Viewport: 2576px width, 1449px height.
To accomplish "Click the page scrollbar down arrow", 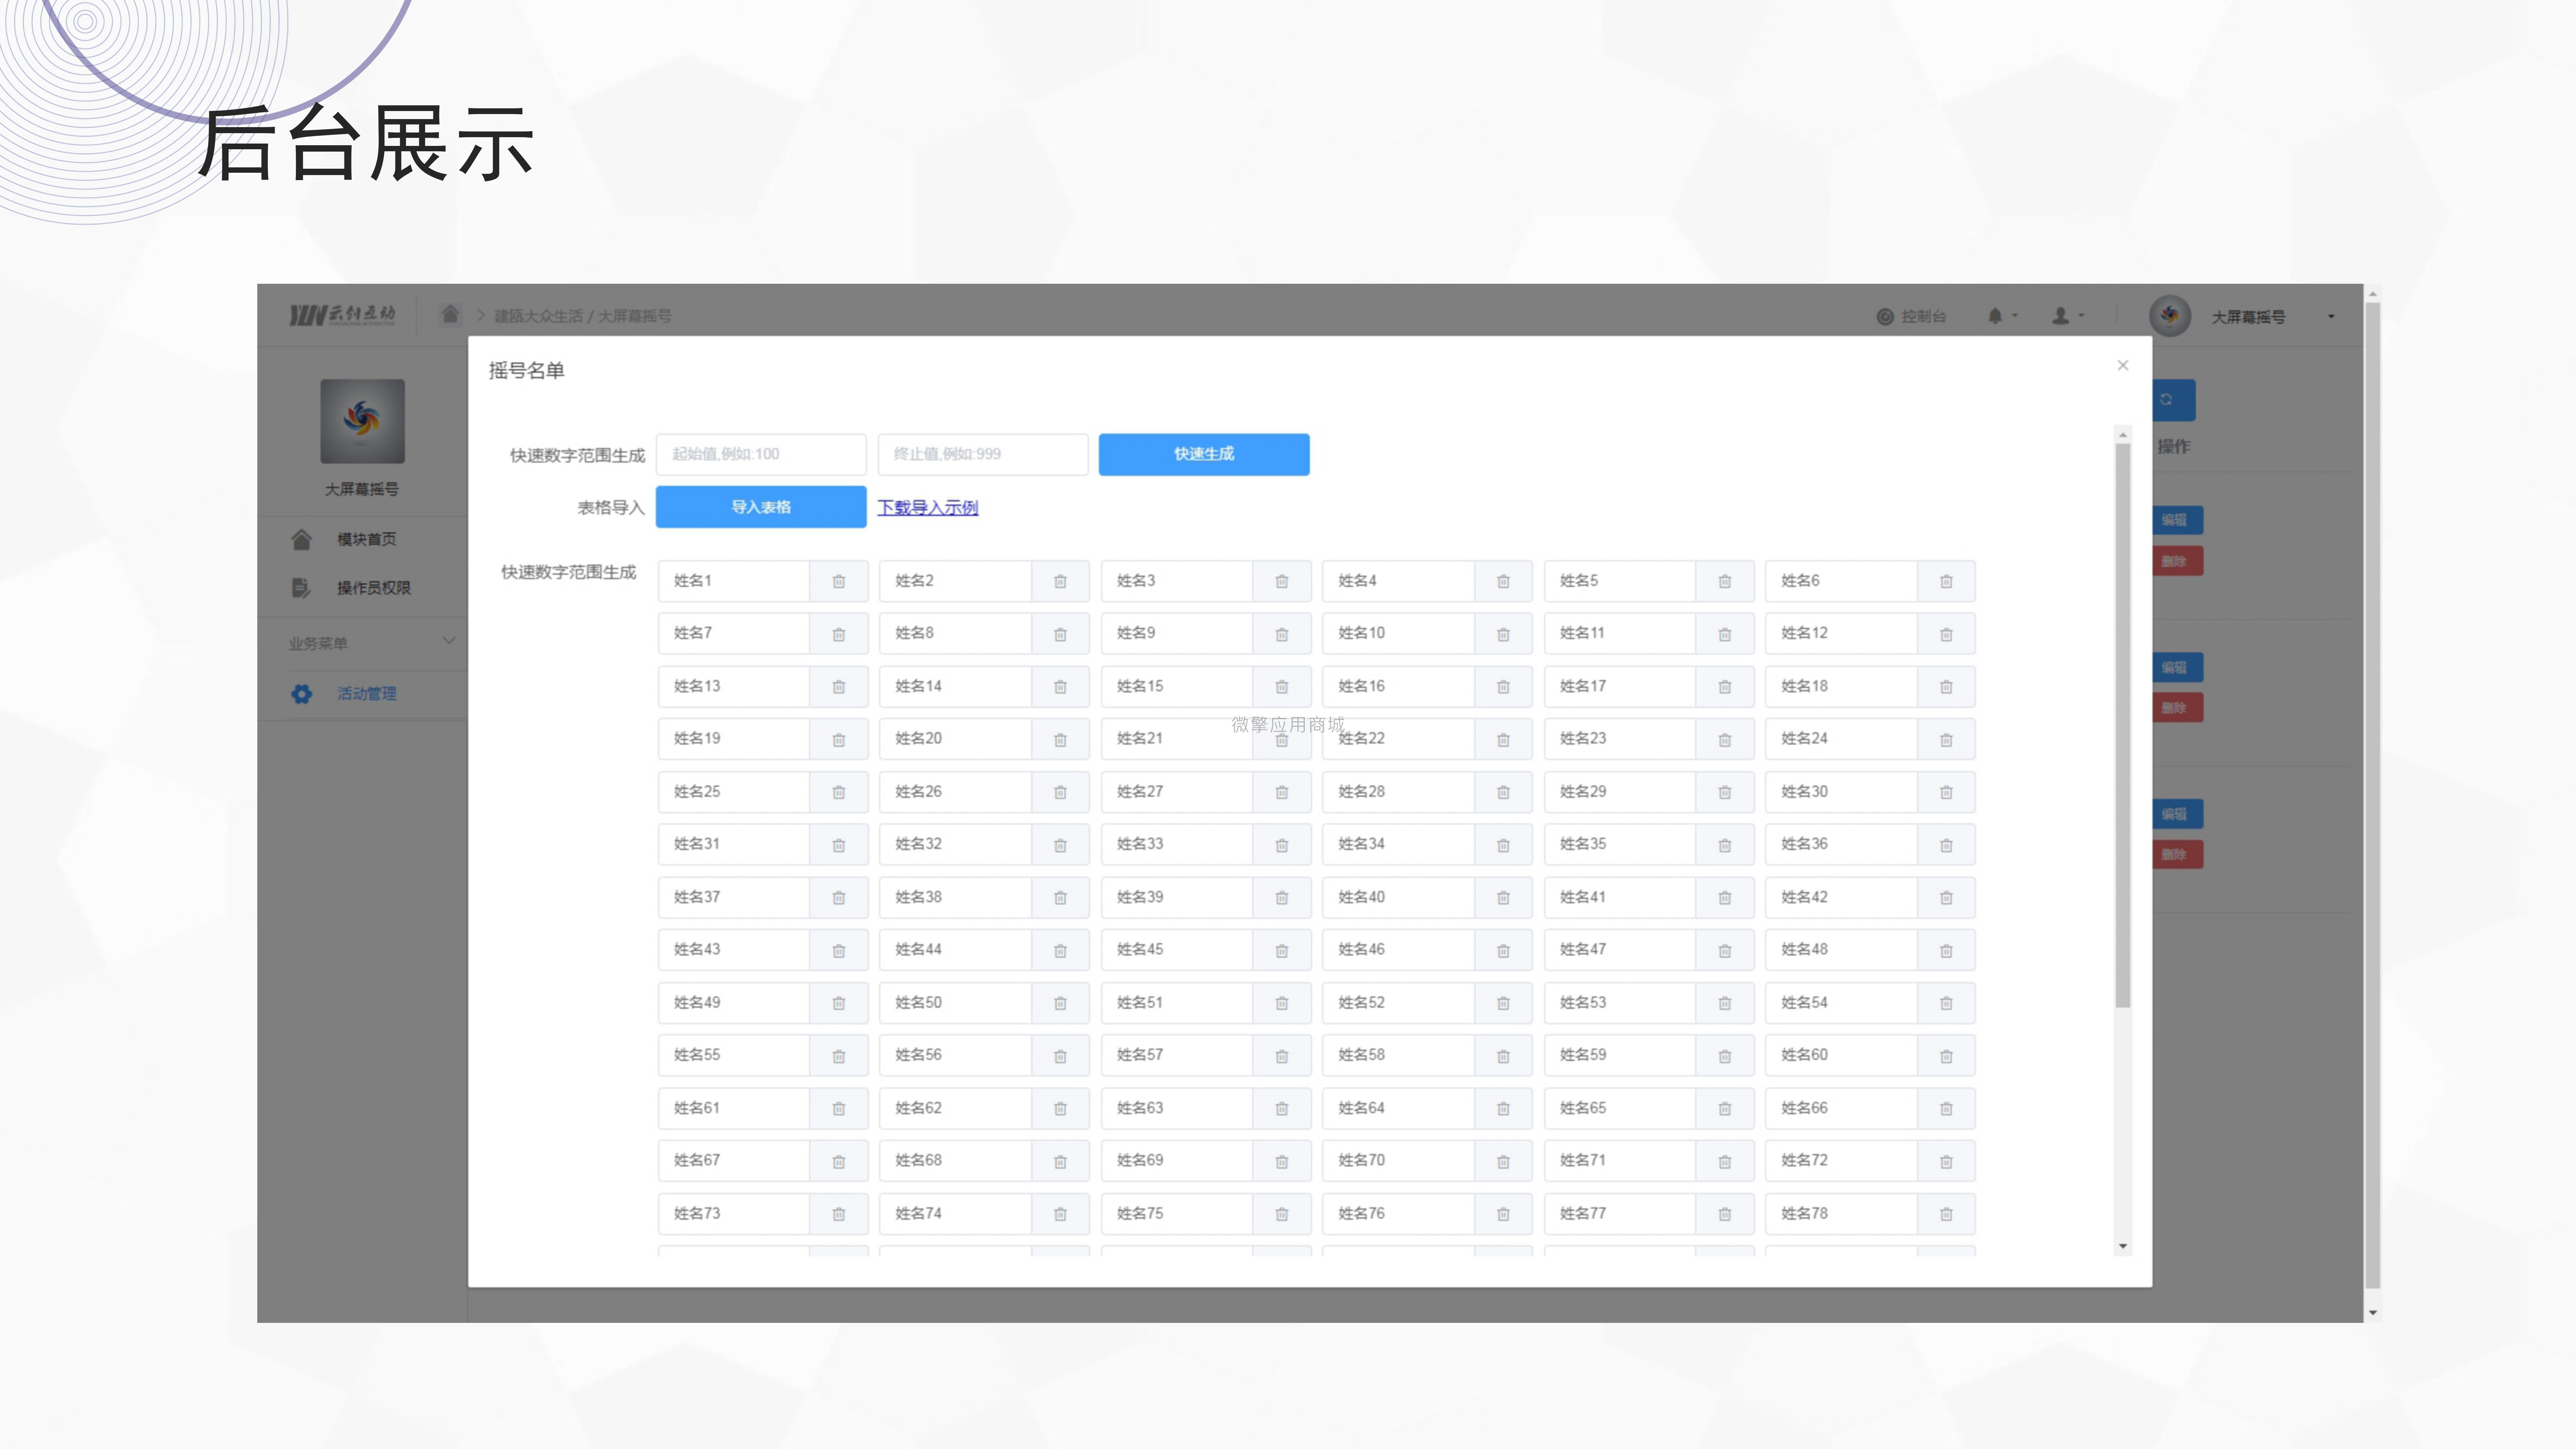I will [x=2373, y=1313].
